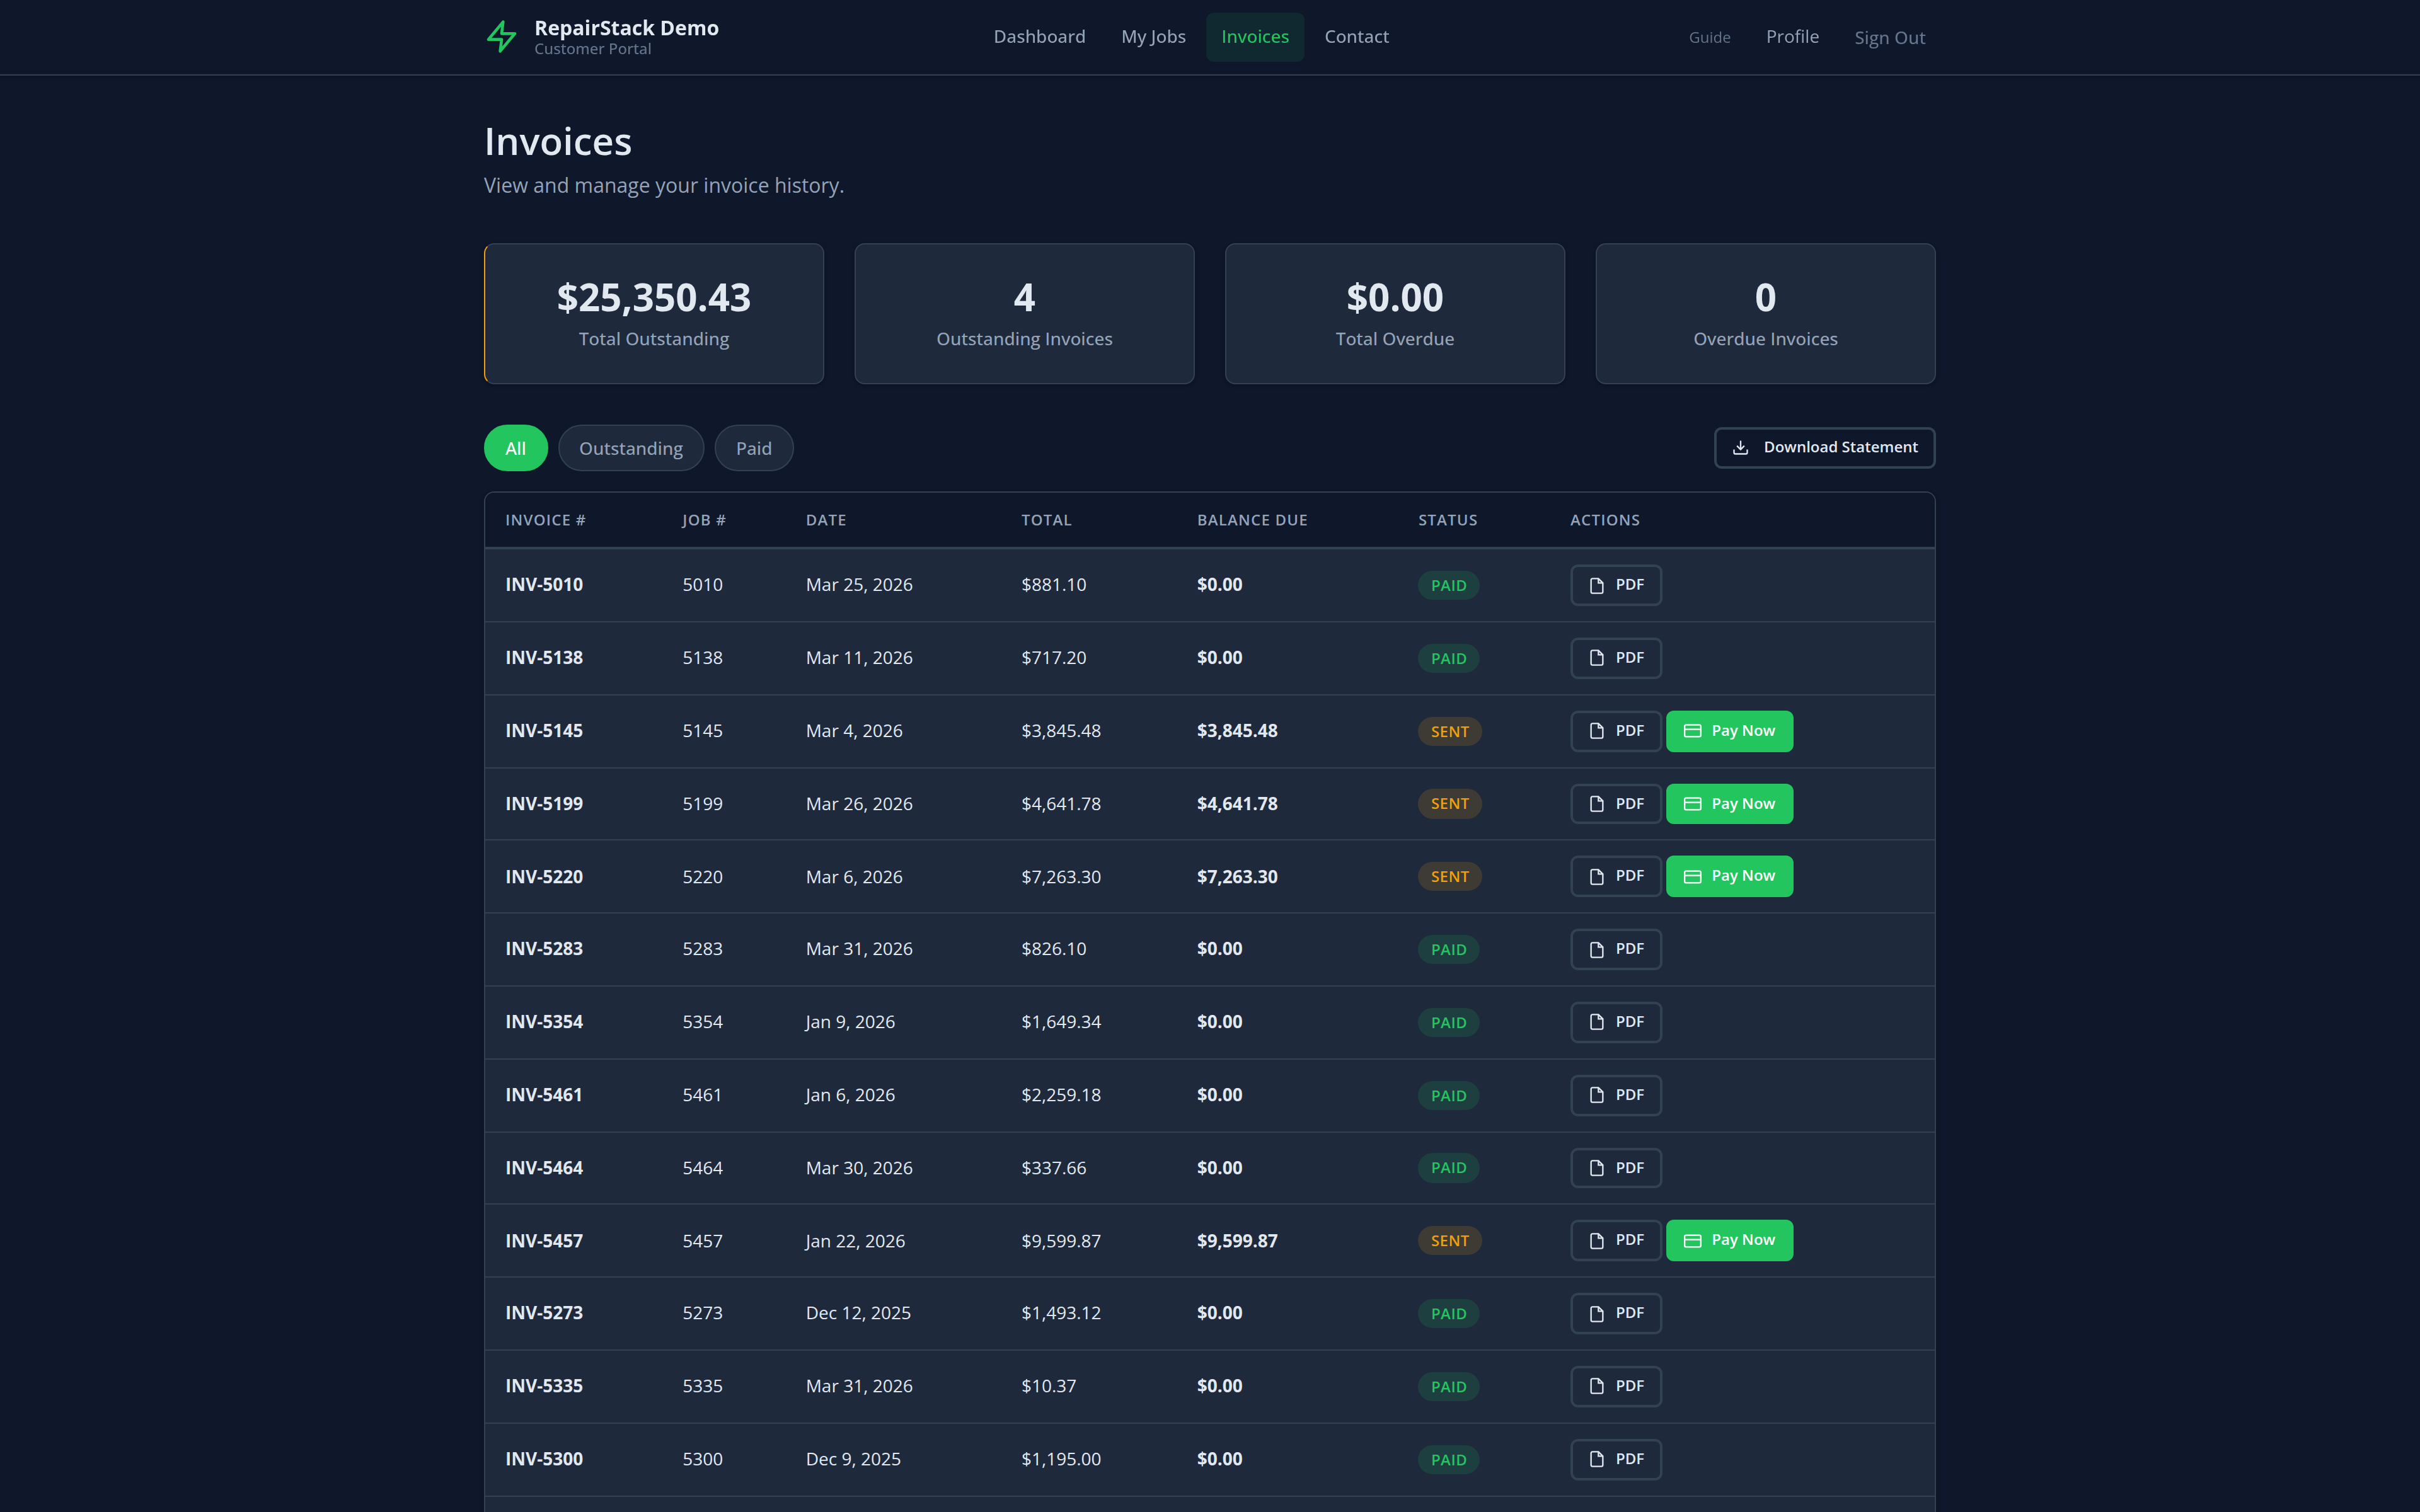The image size is (2420, 1512).
Task: Click the Date column header
Action: click(826, 520)
